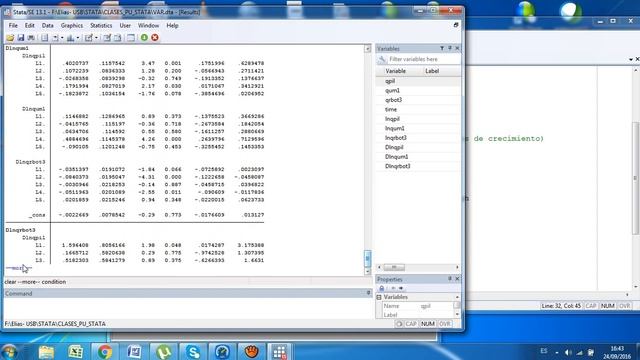Click the Filter variables here field
The width and height of the screenshot is (640, 360).
pyautogui.click(x=424, y=60)
